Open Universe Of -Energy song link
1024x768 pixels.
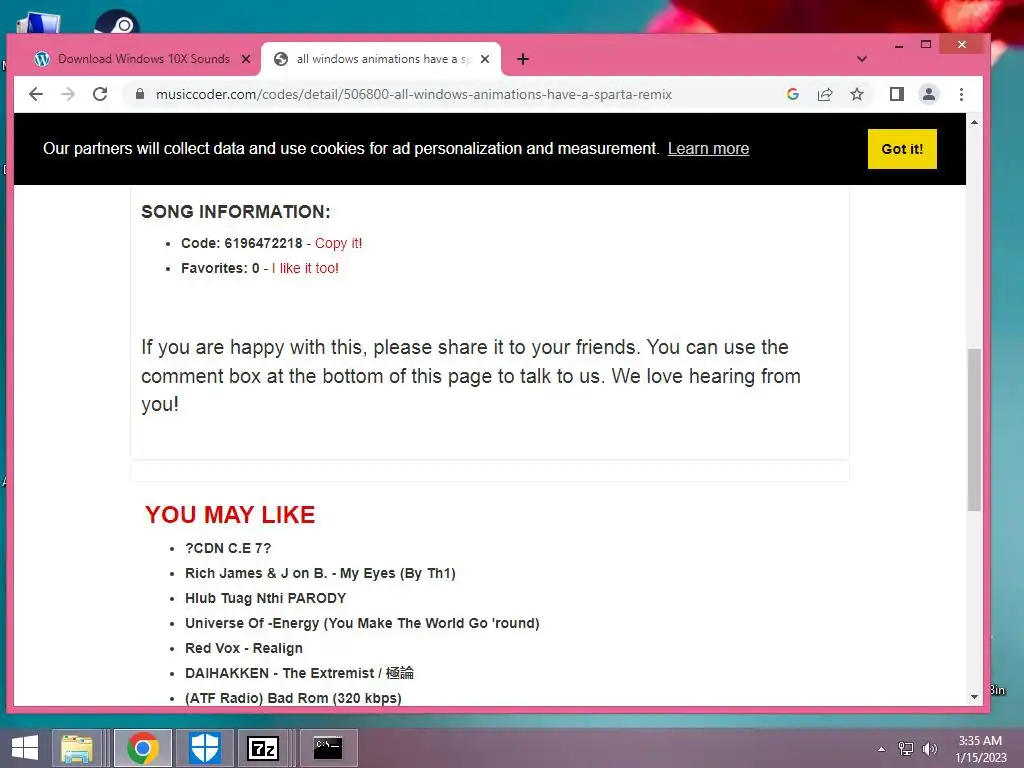click(x=362, y=623)
